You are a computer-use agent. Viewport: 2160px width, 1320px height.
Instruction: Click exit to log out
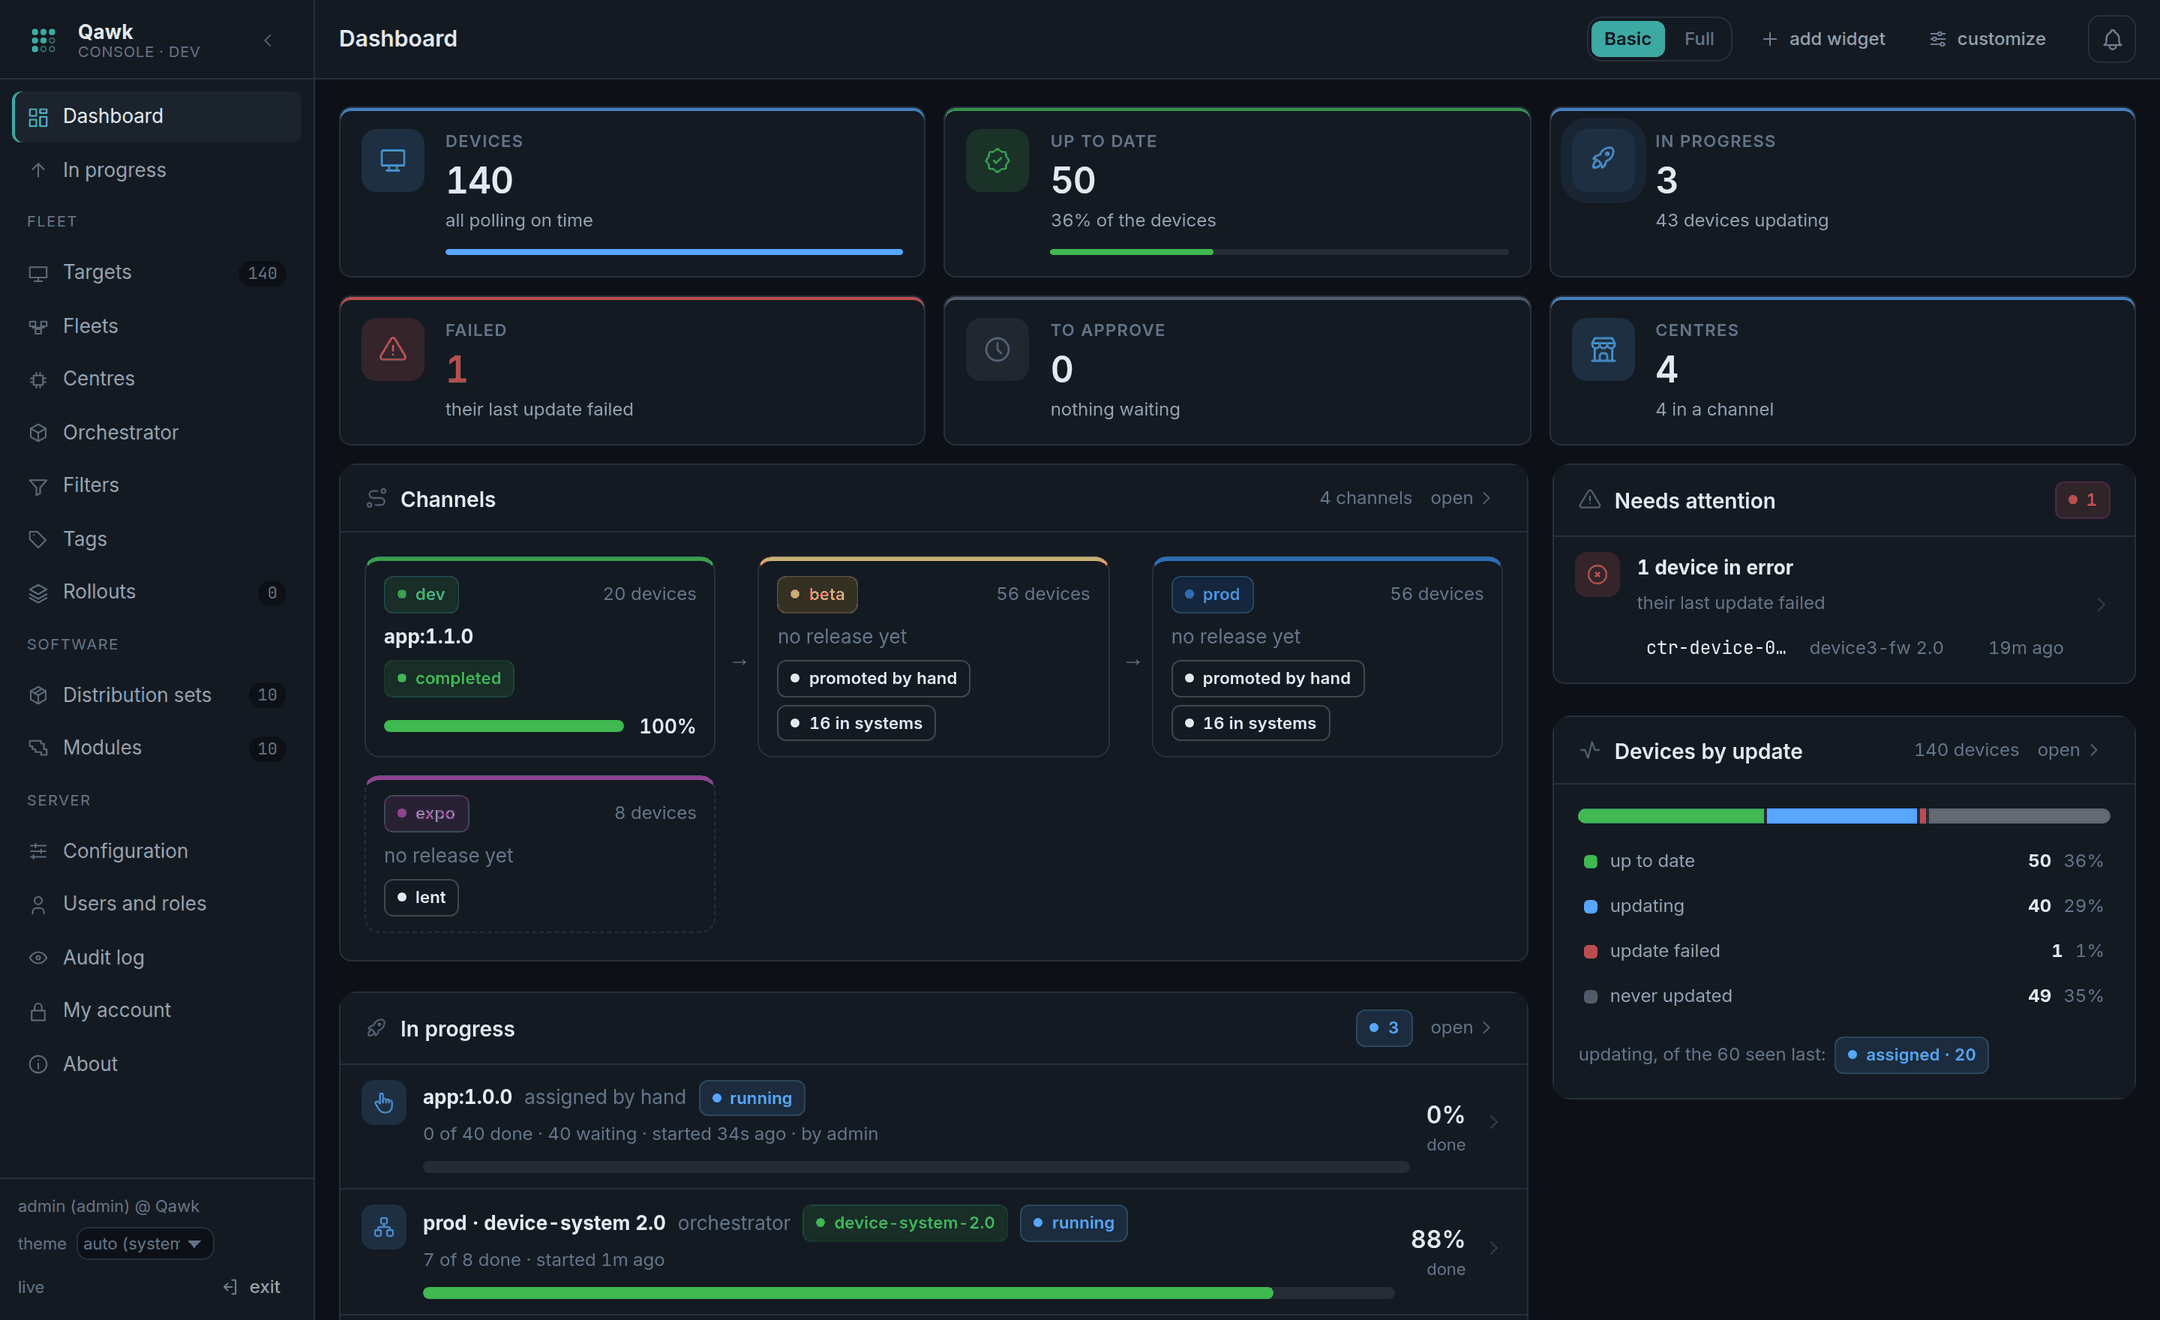point(252,1287)
